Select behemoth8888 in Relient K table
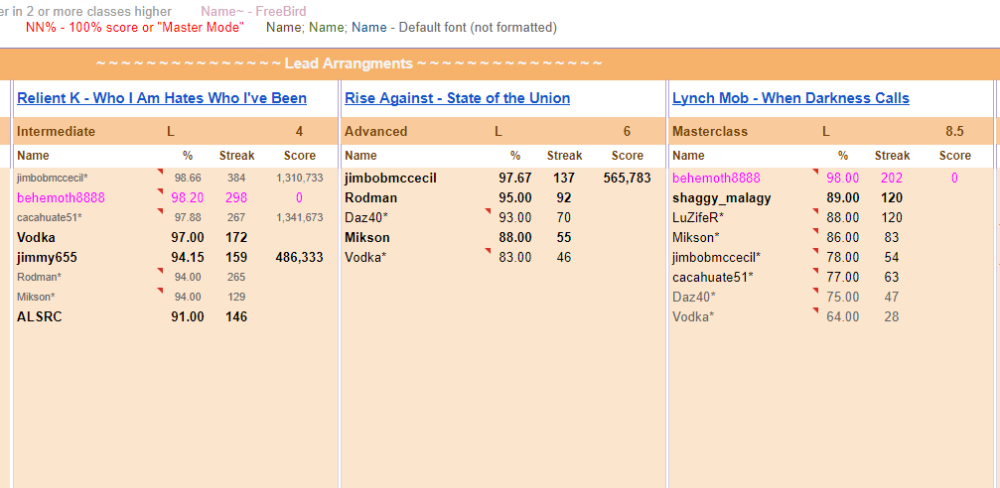This screenshot has width=1000, height=488. (x=61, y=198)
